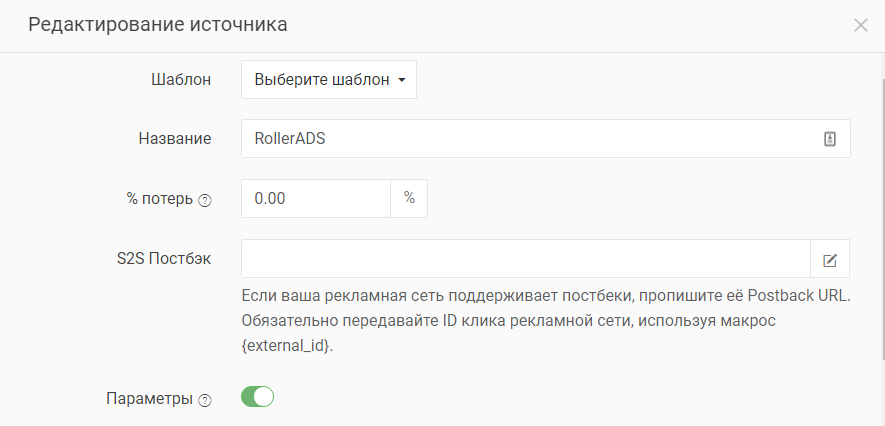
Task: Click the autofill icon inside the name field
Action: tap(829, 139)
